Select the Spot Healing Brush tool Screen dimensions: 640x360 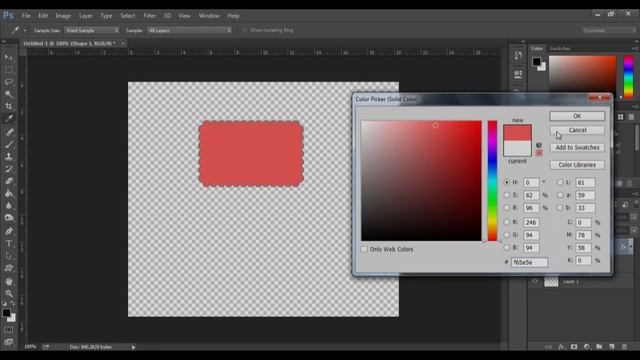pyautogui.click(x=9, y=132)
